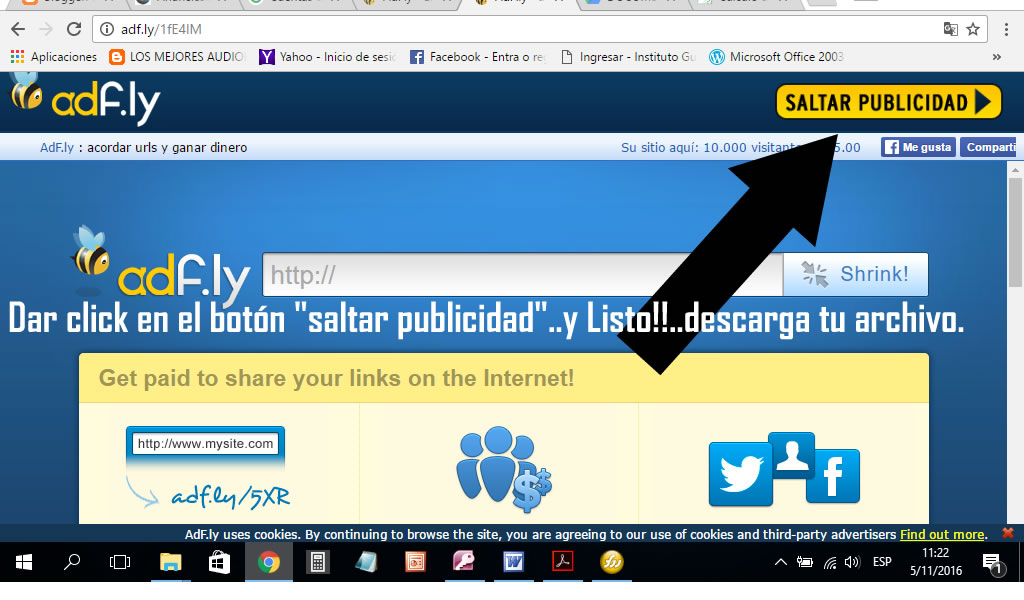Image resolution: width=1024 pixels, height=600 pixels.
Task: Open the Chrome three-dot menu
Action: (x=1006, y=29)
